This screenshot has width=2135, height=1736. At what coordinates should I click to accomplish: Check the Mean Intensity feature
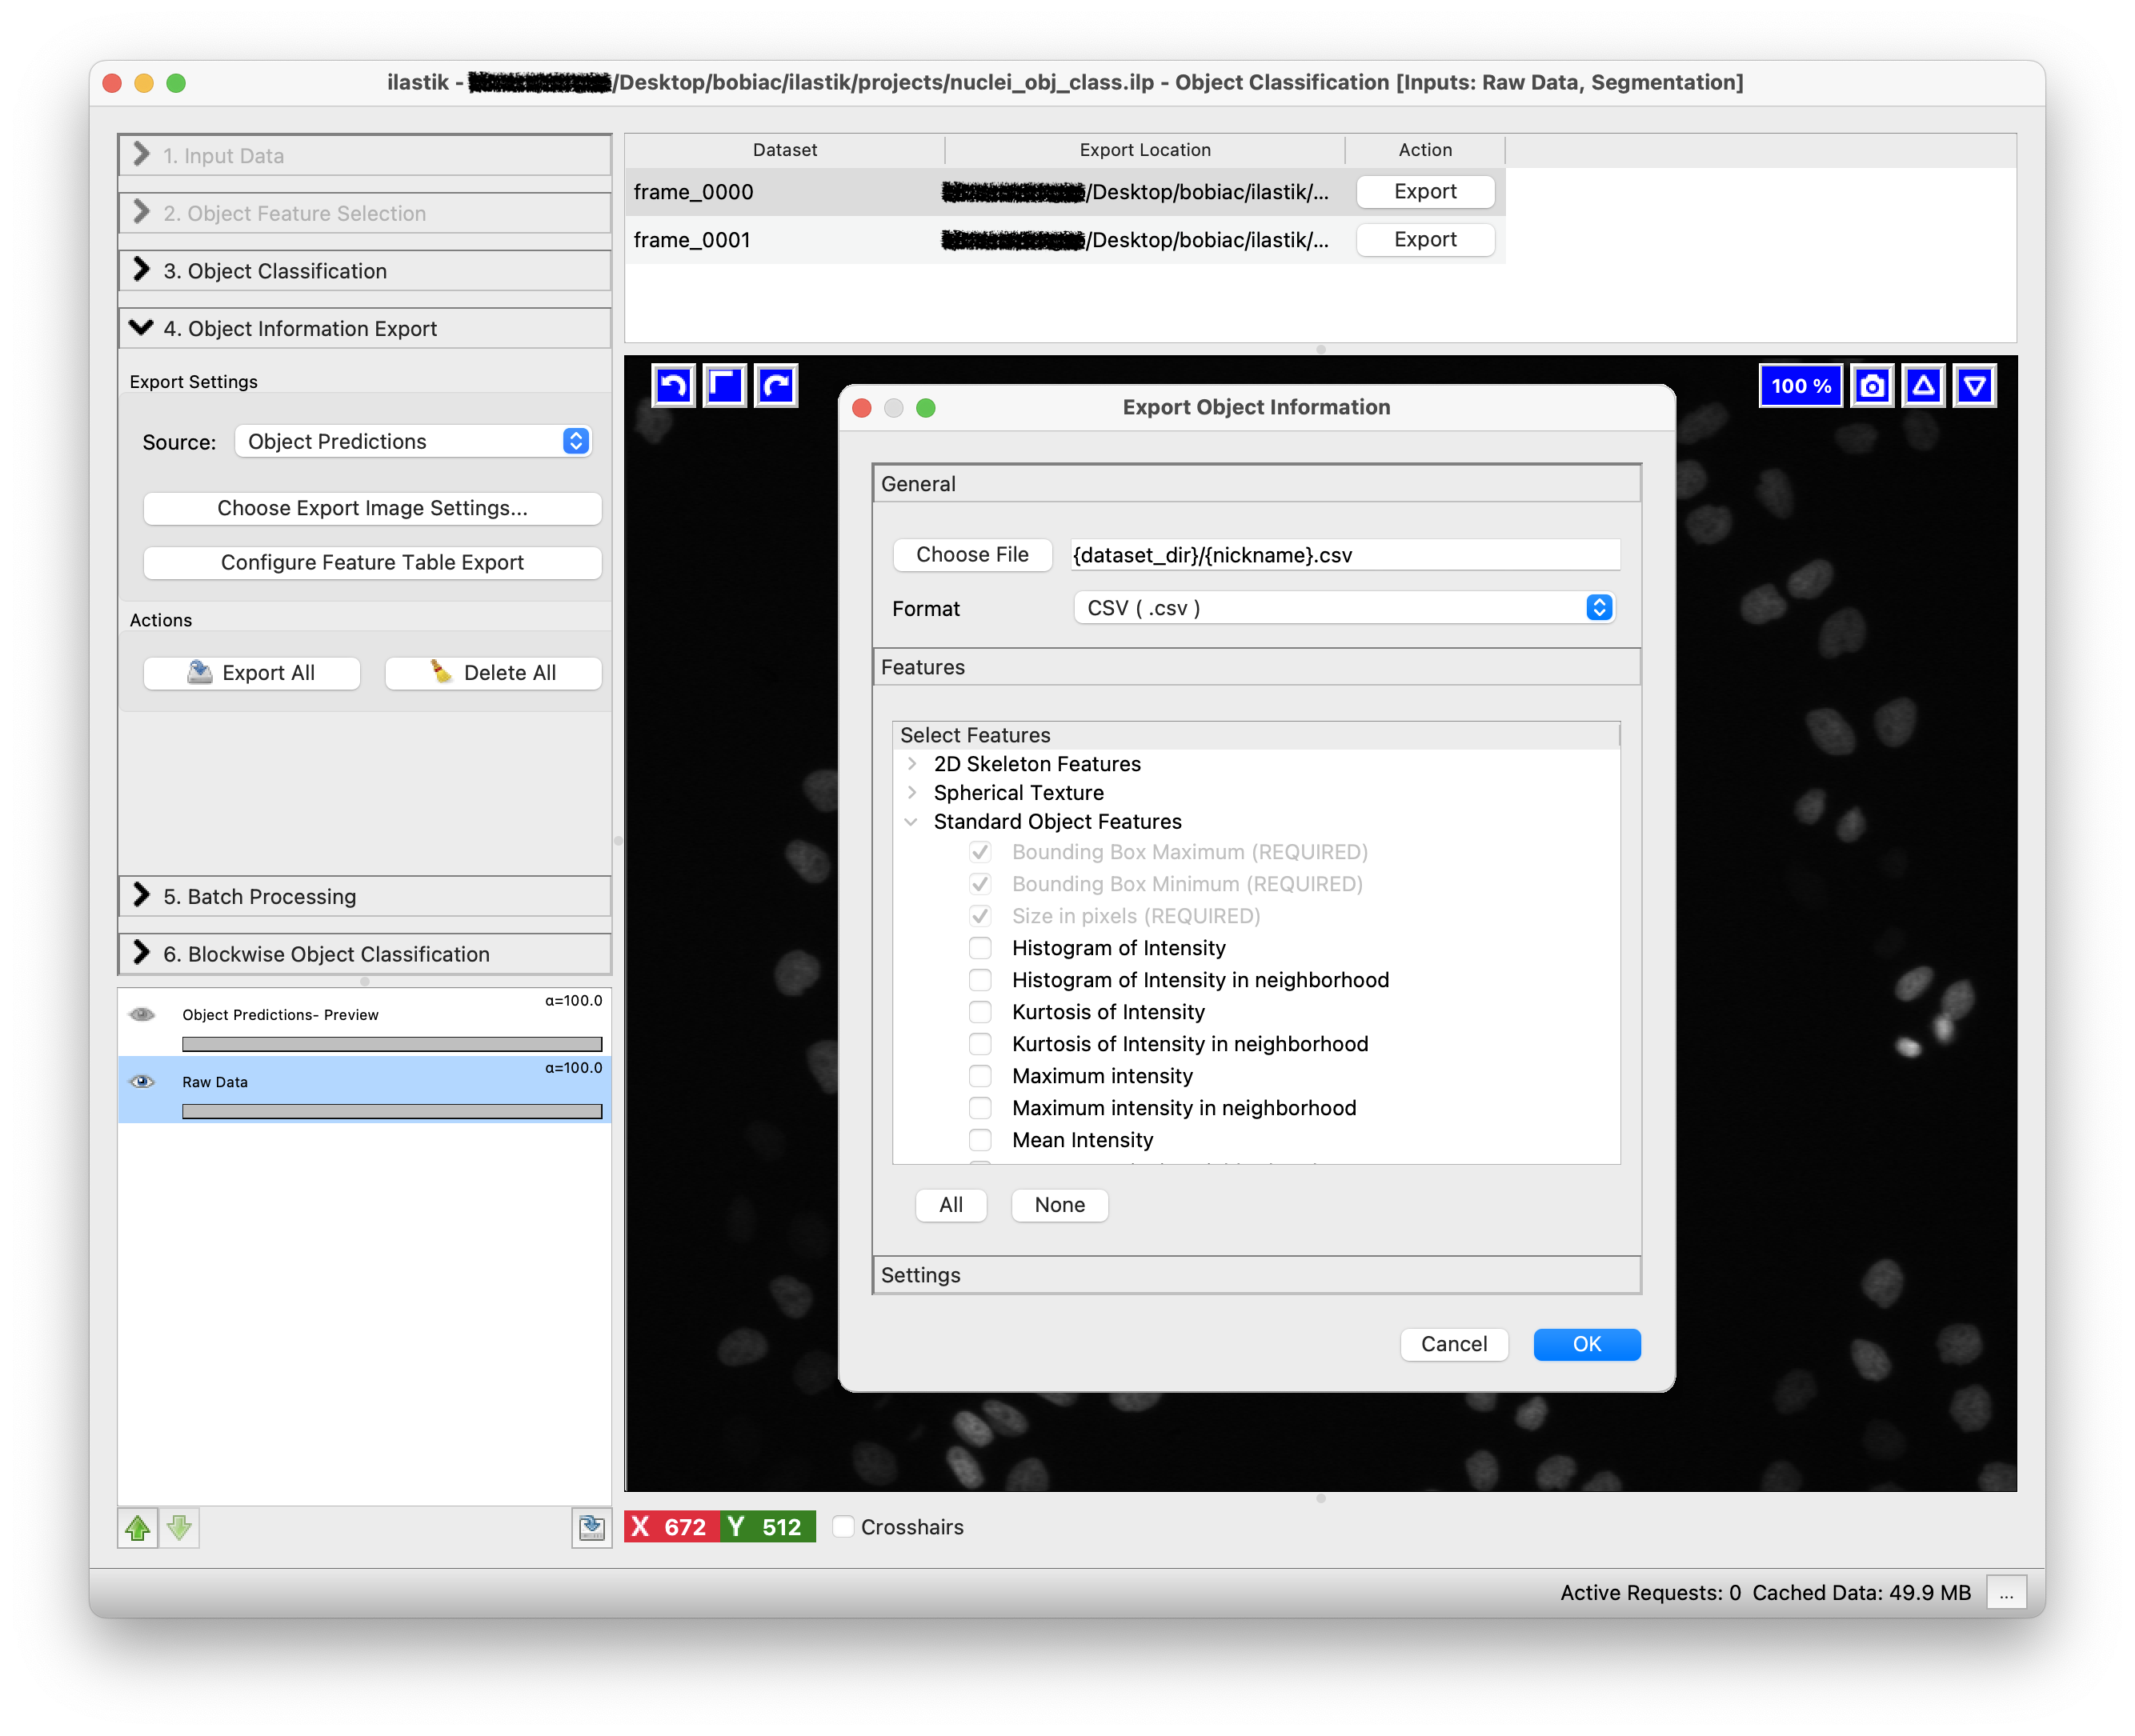pos(980,1140)
